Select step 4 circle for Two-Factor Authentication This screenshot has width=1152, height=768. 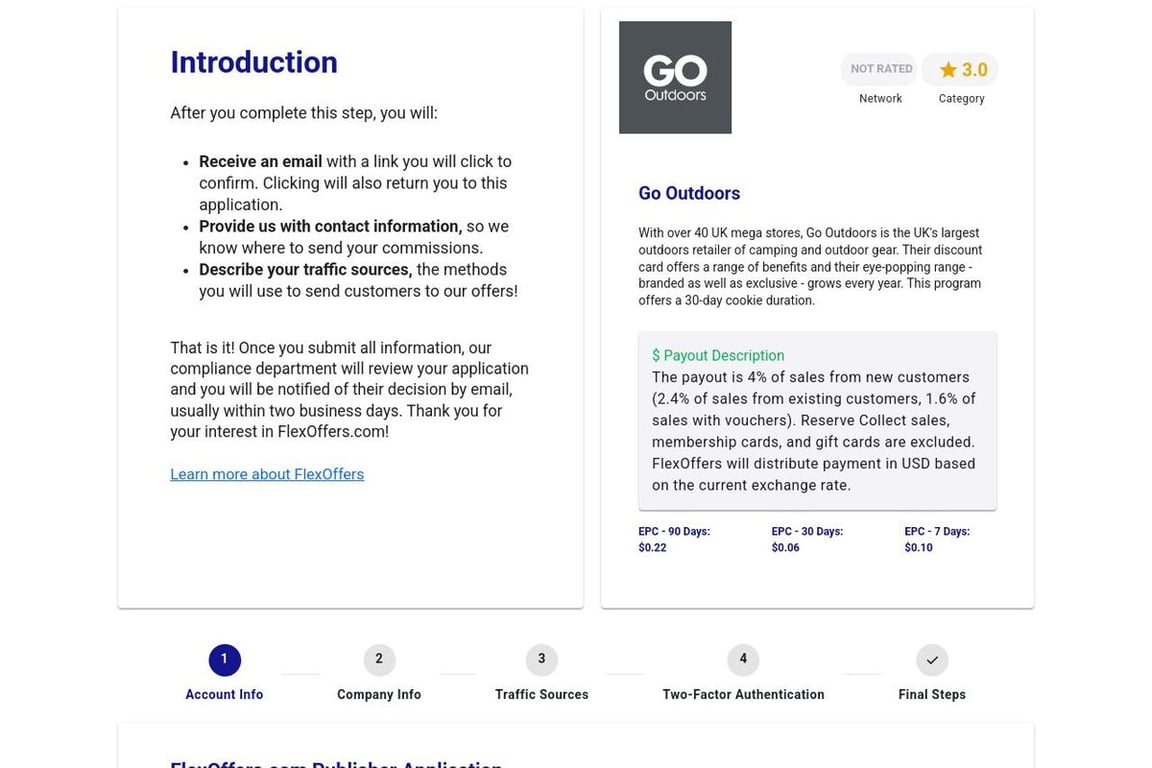click(744, 660)
